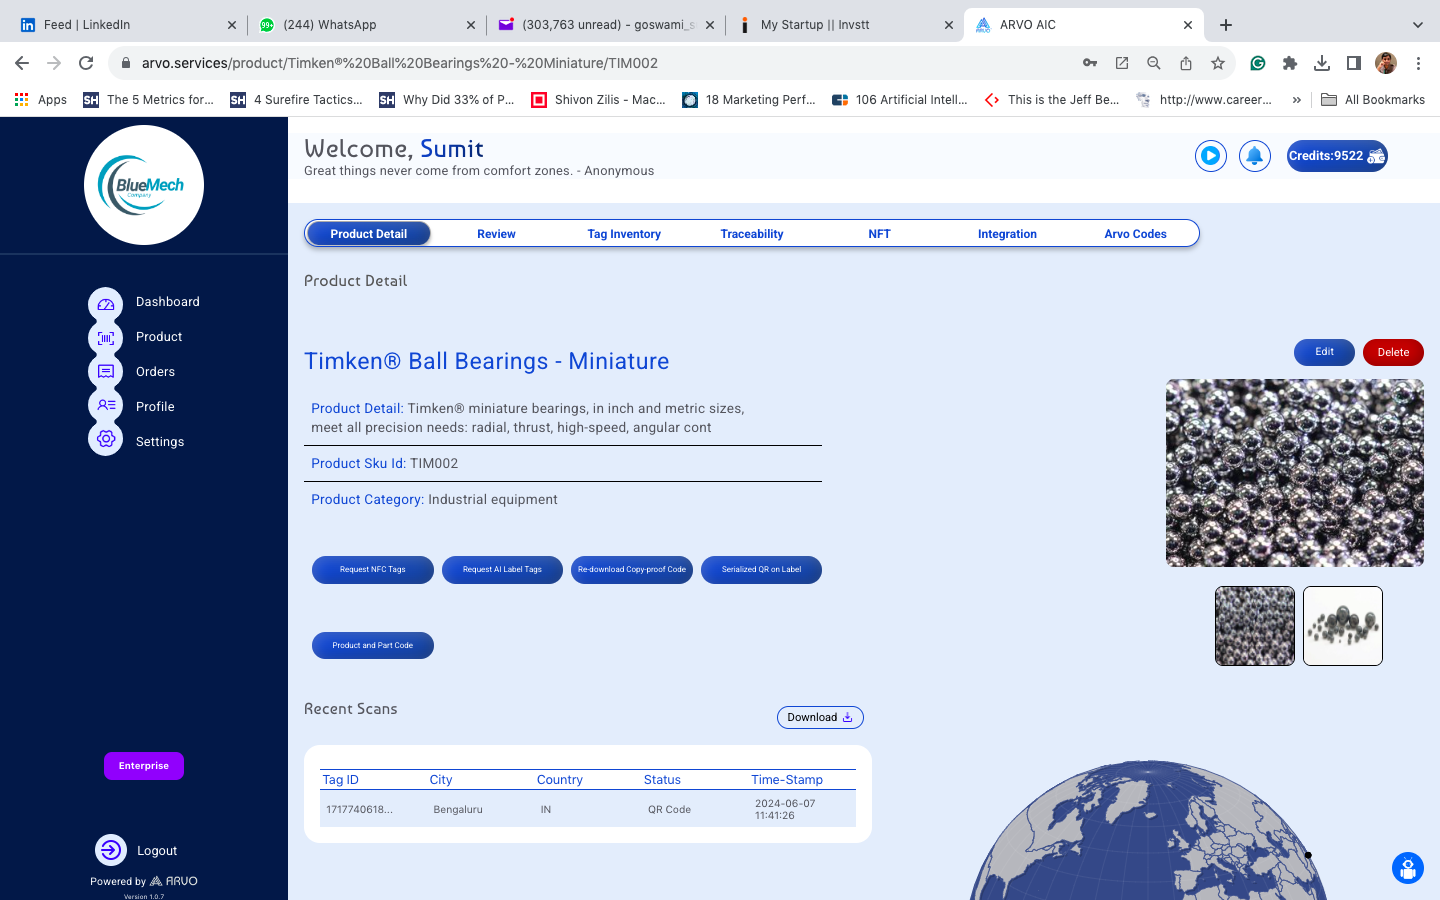Click the share icon in address bar
Image resolution: width=1440 pixels, height=900 pixels.
pyautogui.click(x=1186, y=63)
